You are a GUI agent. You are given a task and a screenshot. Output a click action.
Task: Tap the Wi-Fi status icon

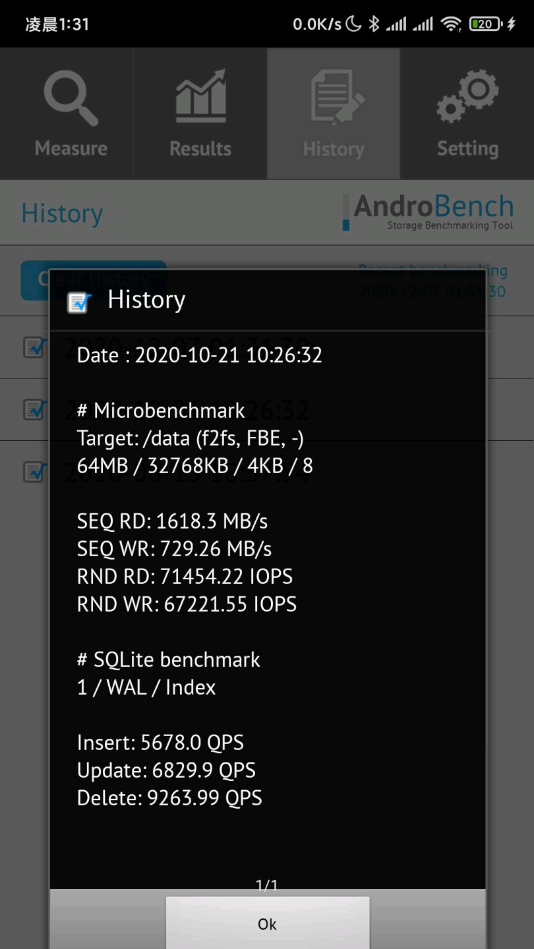[x=451, y=24]
